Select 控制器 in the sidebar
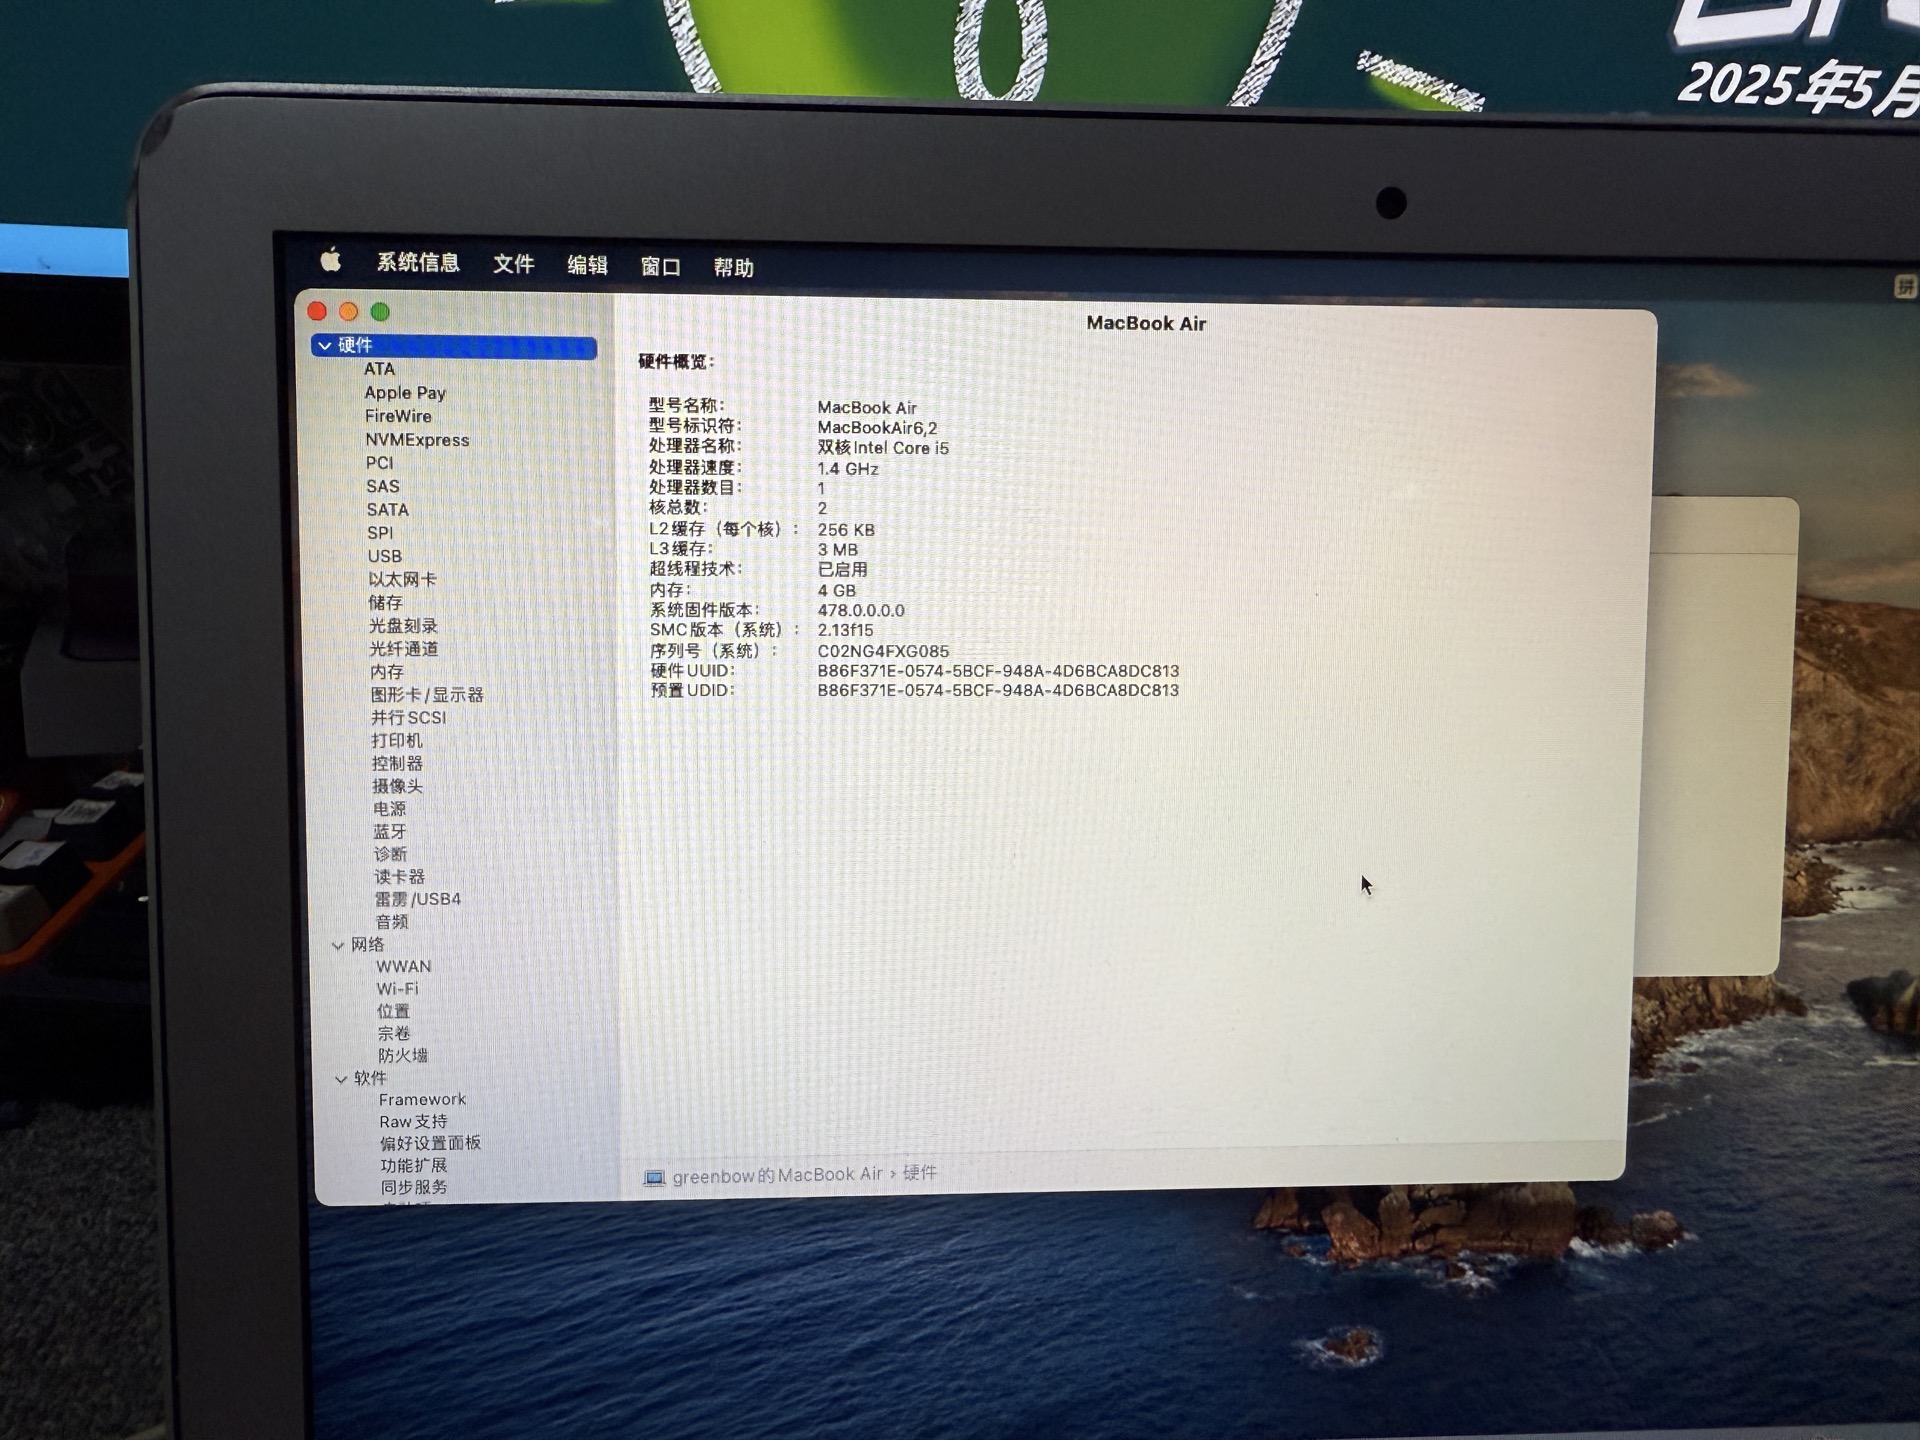 click(397, 764)
